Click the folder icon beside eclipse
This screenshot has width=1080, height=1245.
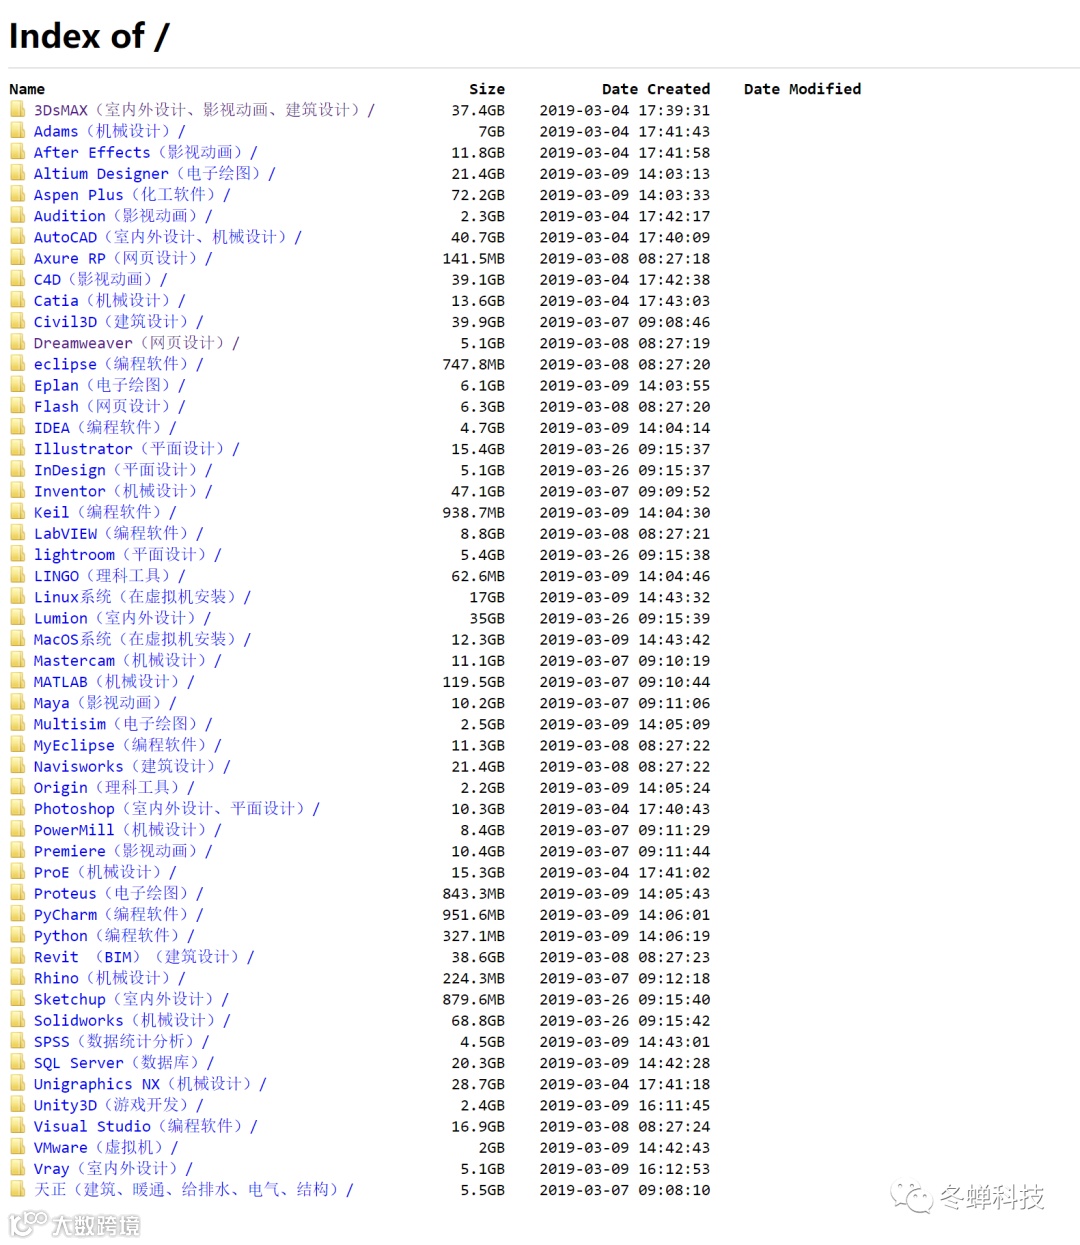pos(18,364)
